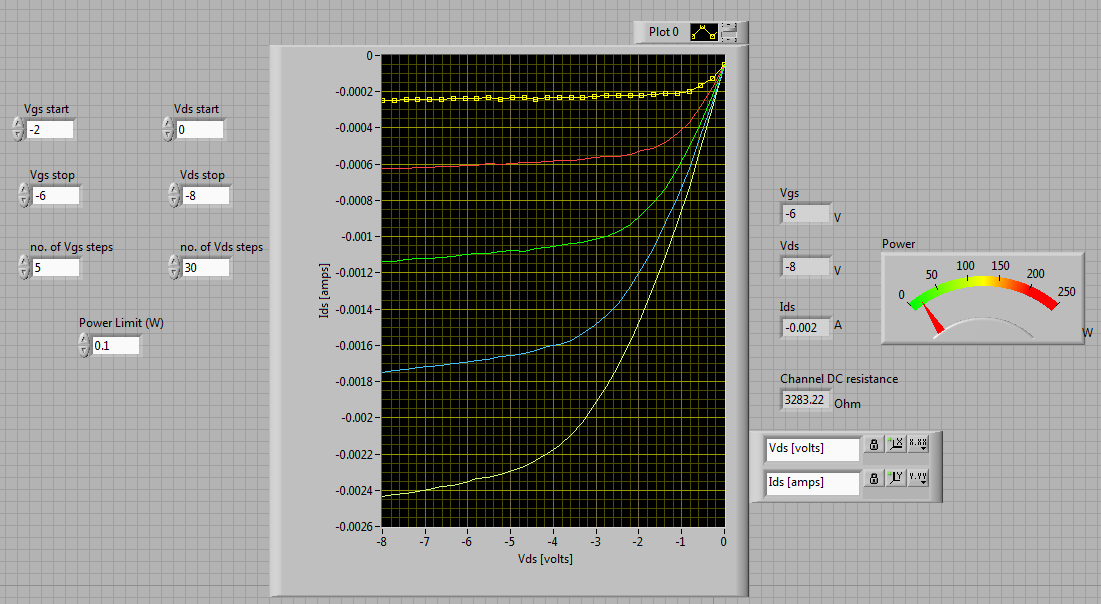Click the Power Limit (W) label
Screen dimensions: 1101x604
point(121,323)
